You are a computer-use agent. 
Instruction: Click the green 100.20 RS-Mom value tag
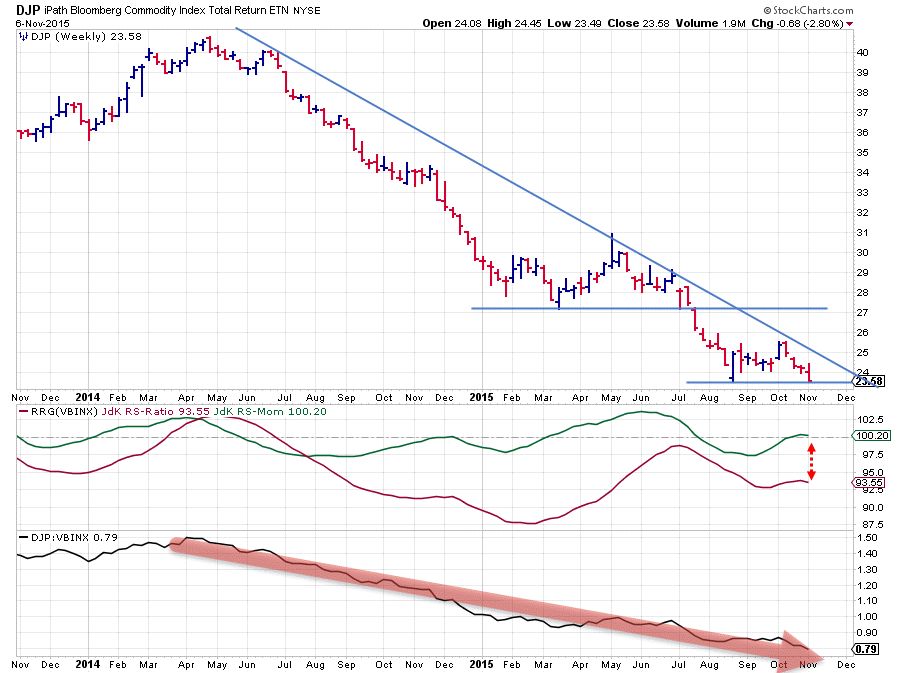pos(866,436)
